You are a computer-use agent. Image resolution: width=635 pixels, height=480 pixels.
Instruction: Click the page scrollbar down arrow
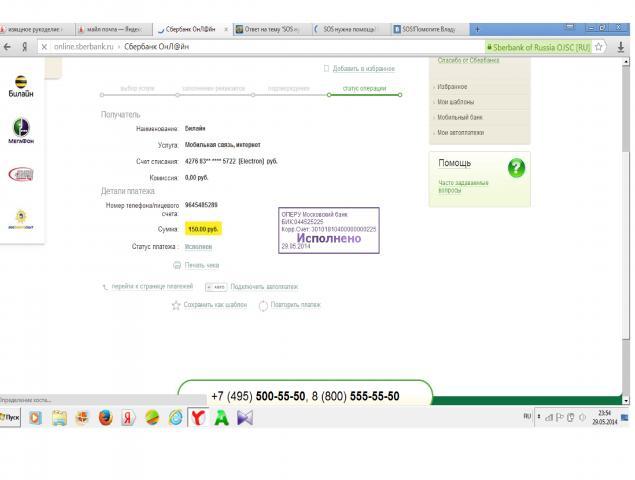pos(626,401)
